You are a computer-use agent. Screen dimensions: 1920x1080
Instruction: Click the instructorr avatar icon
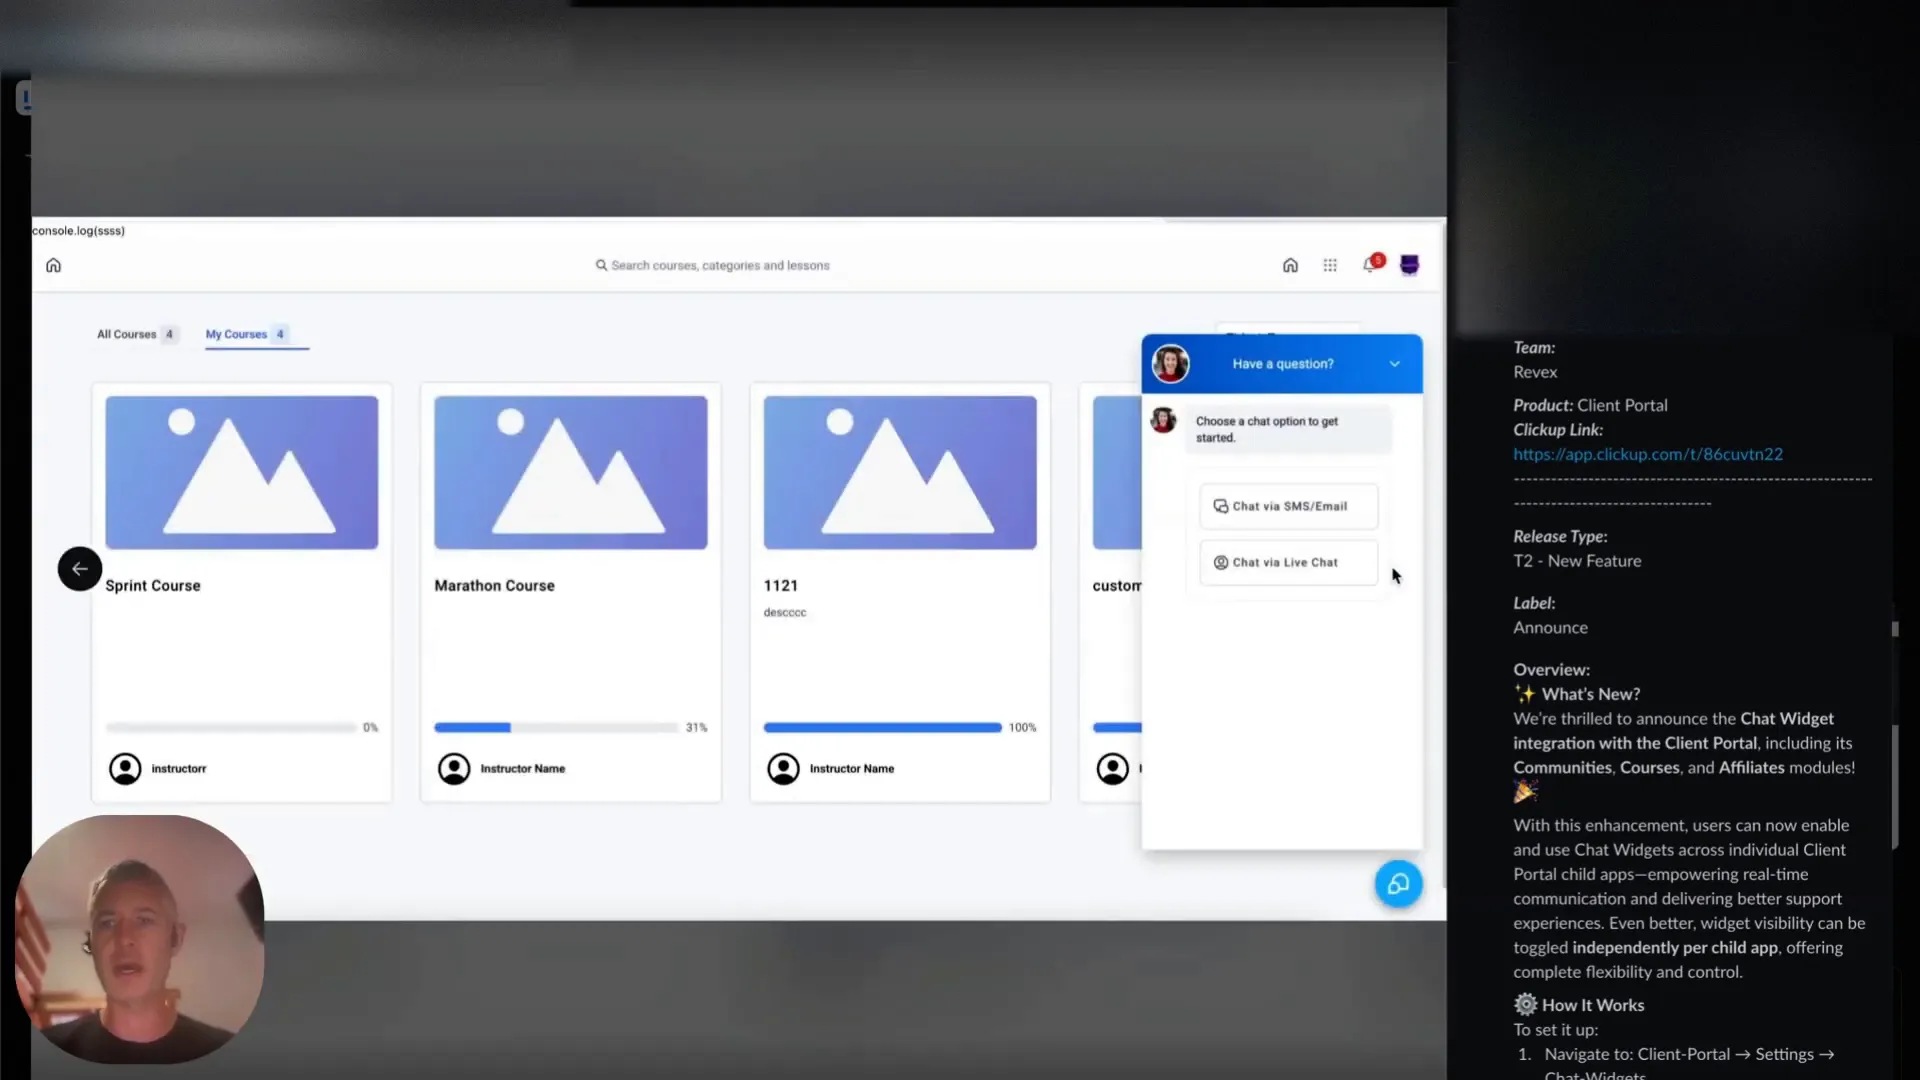click(x=125, y=769)
